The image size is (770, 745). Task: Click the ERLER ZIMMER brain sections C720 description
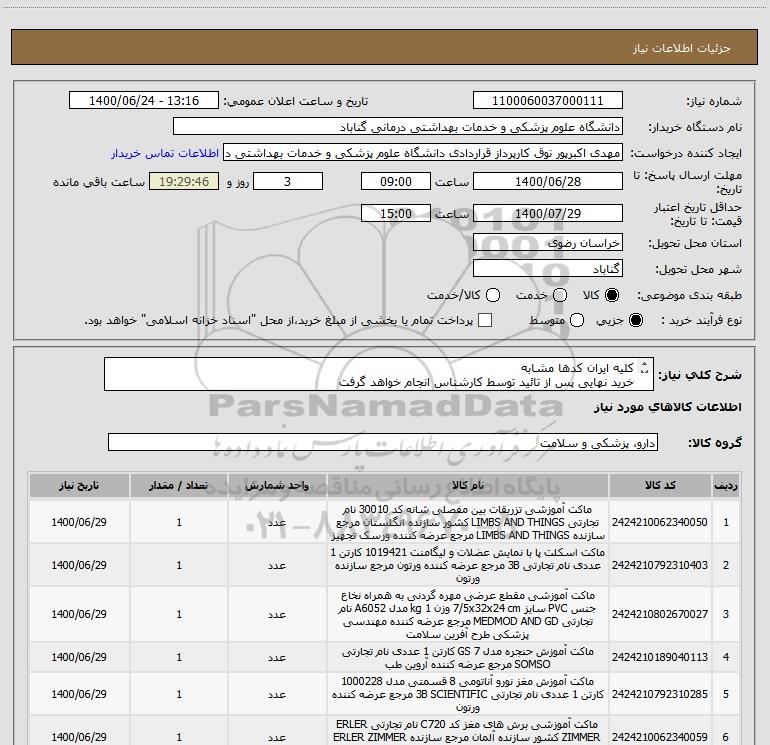point(468,731)
